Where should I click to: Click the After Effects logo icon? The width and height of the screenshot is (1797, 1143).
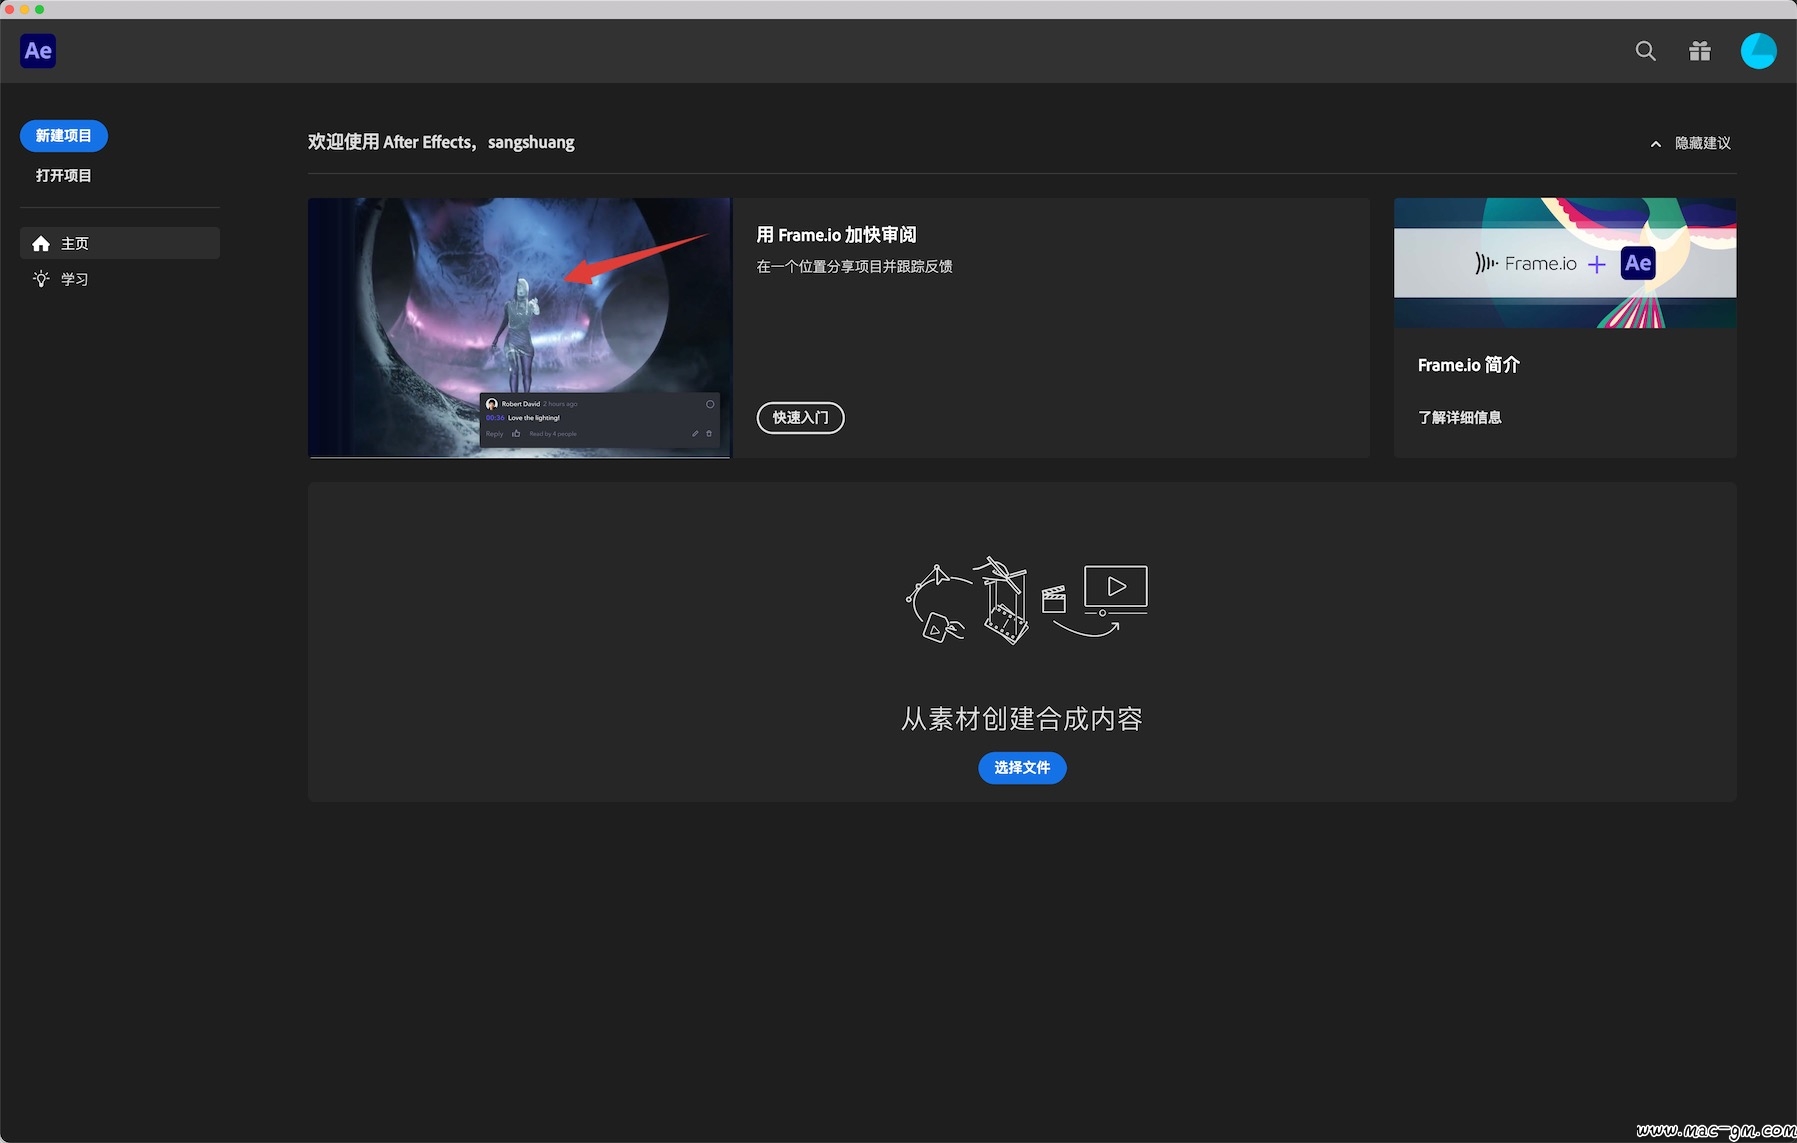(x=38, y=51)
